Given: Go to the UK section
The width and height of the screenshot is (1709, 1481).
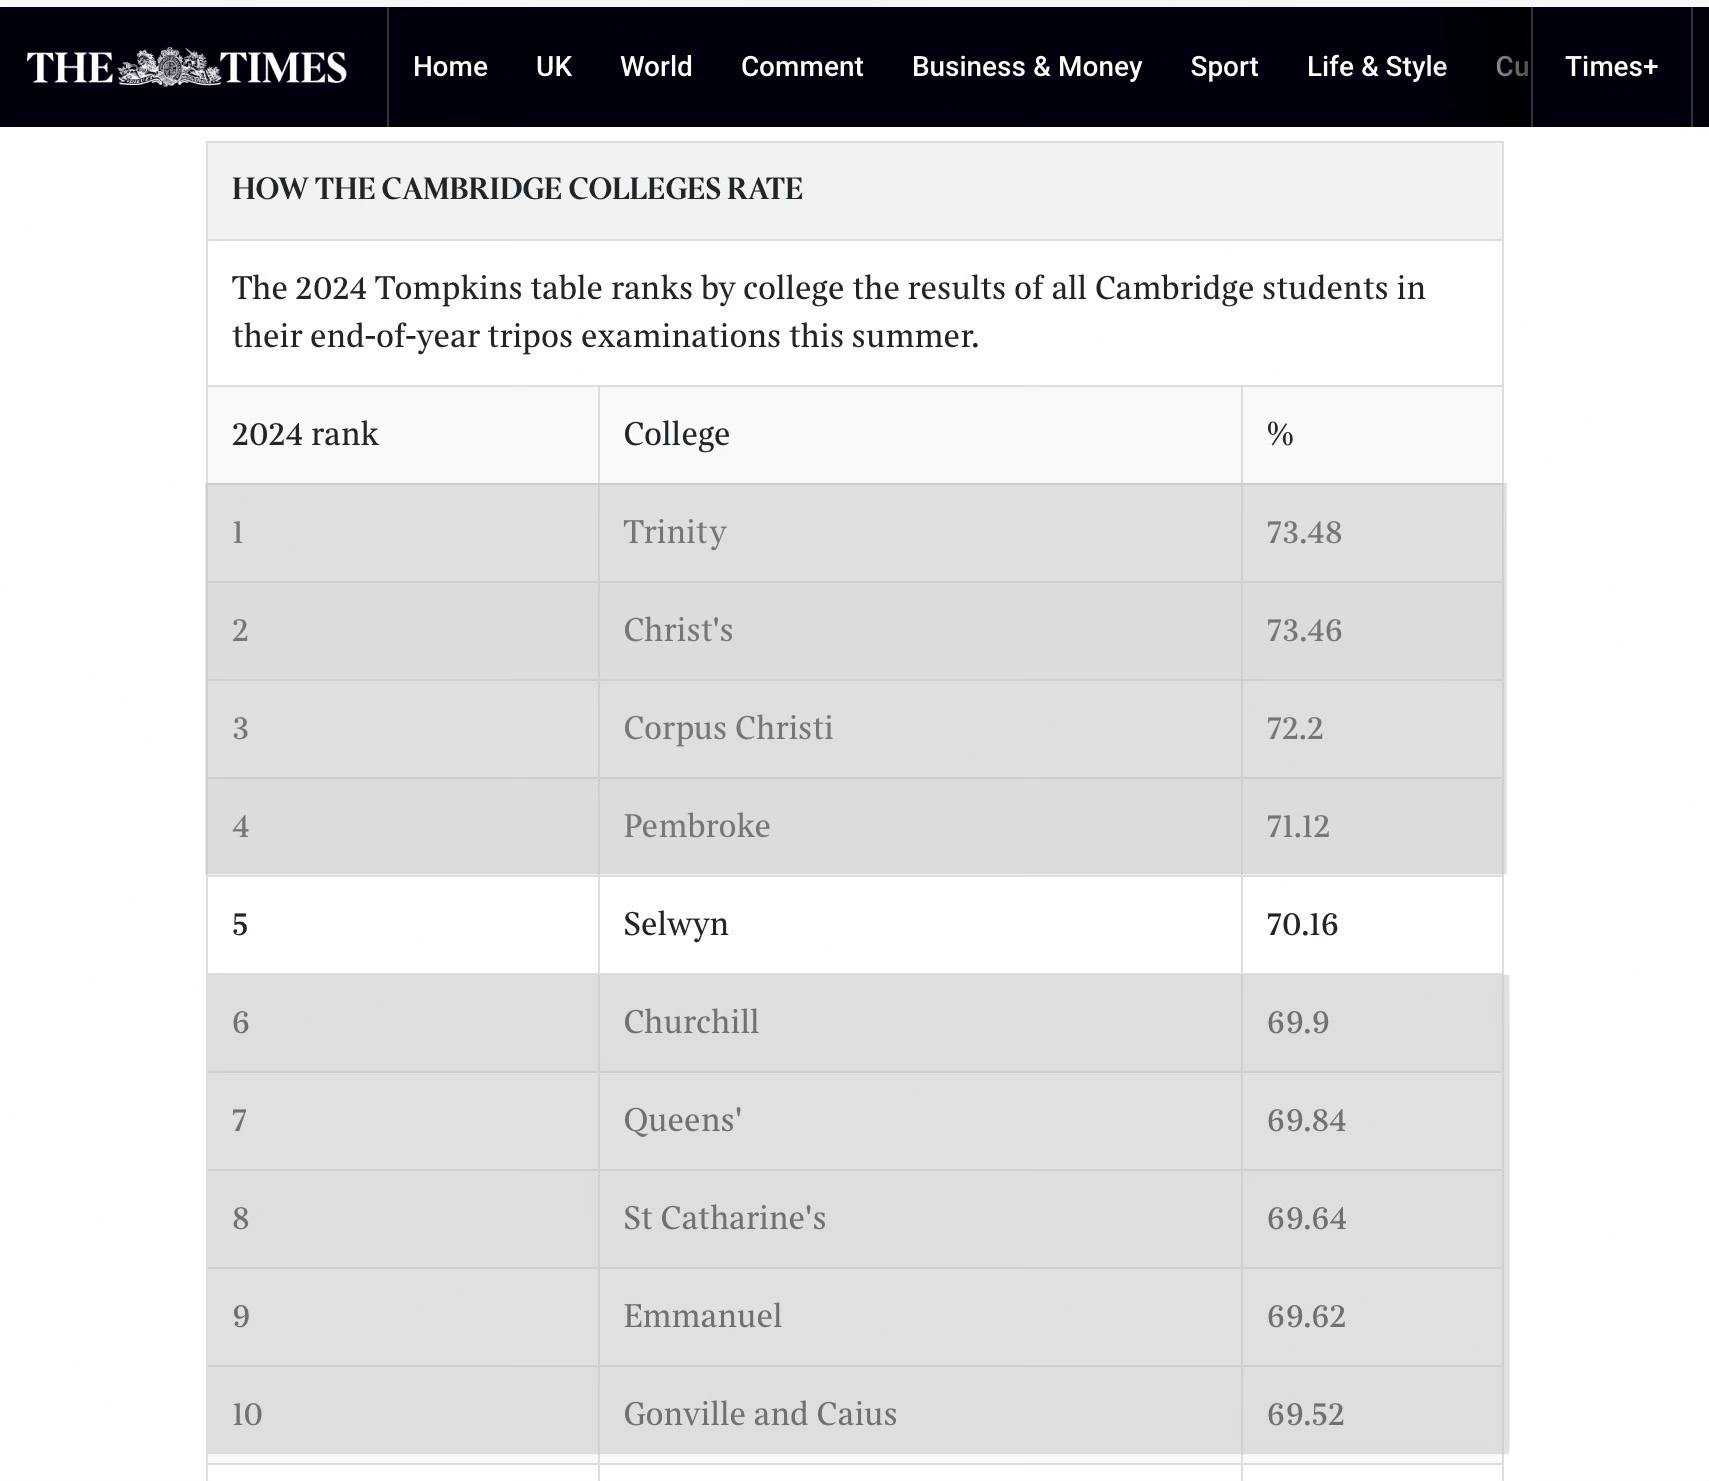Looking at the screenshot, I should 553,67.
